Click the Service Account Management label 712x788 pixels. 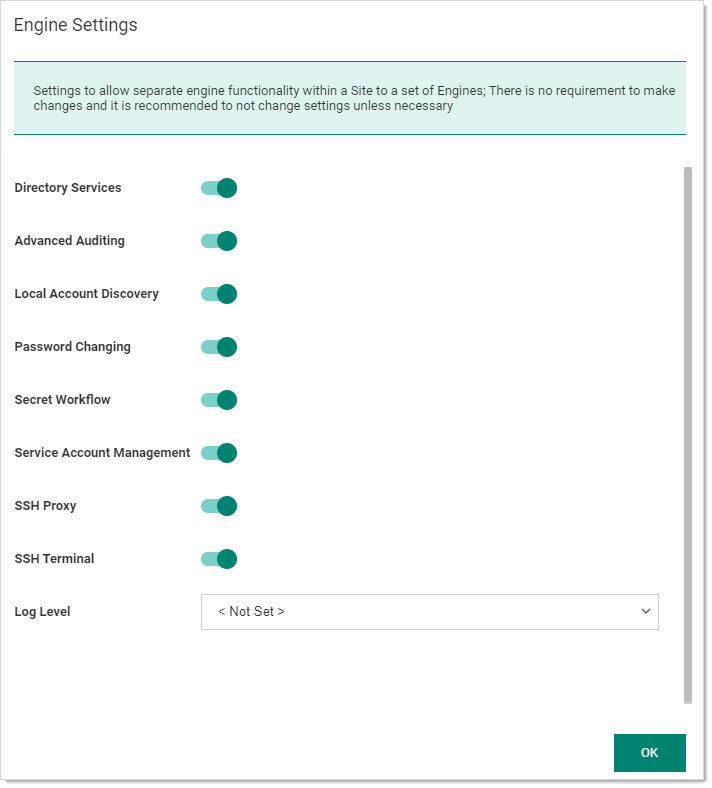pyautogui.click(x=103, y=453)
